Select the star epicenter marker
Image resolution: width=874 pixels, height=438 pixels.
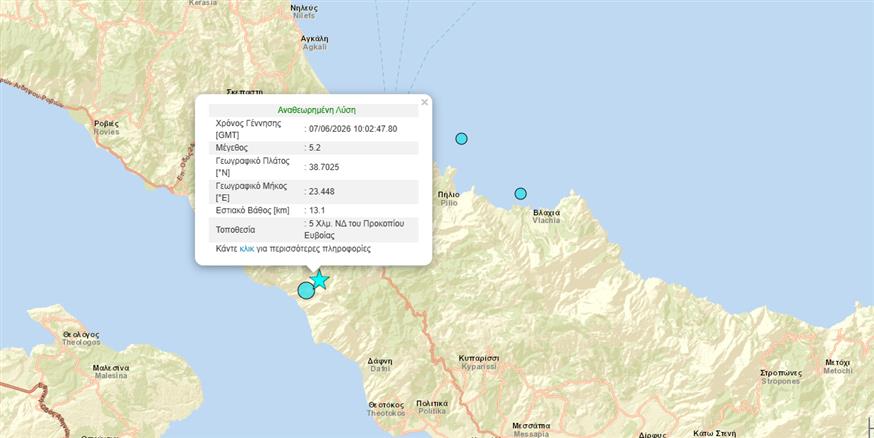point(319,279)
